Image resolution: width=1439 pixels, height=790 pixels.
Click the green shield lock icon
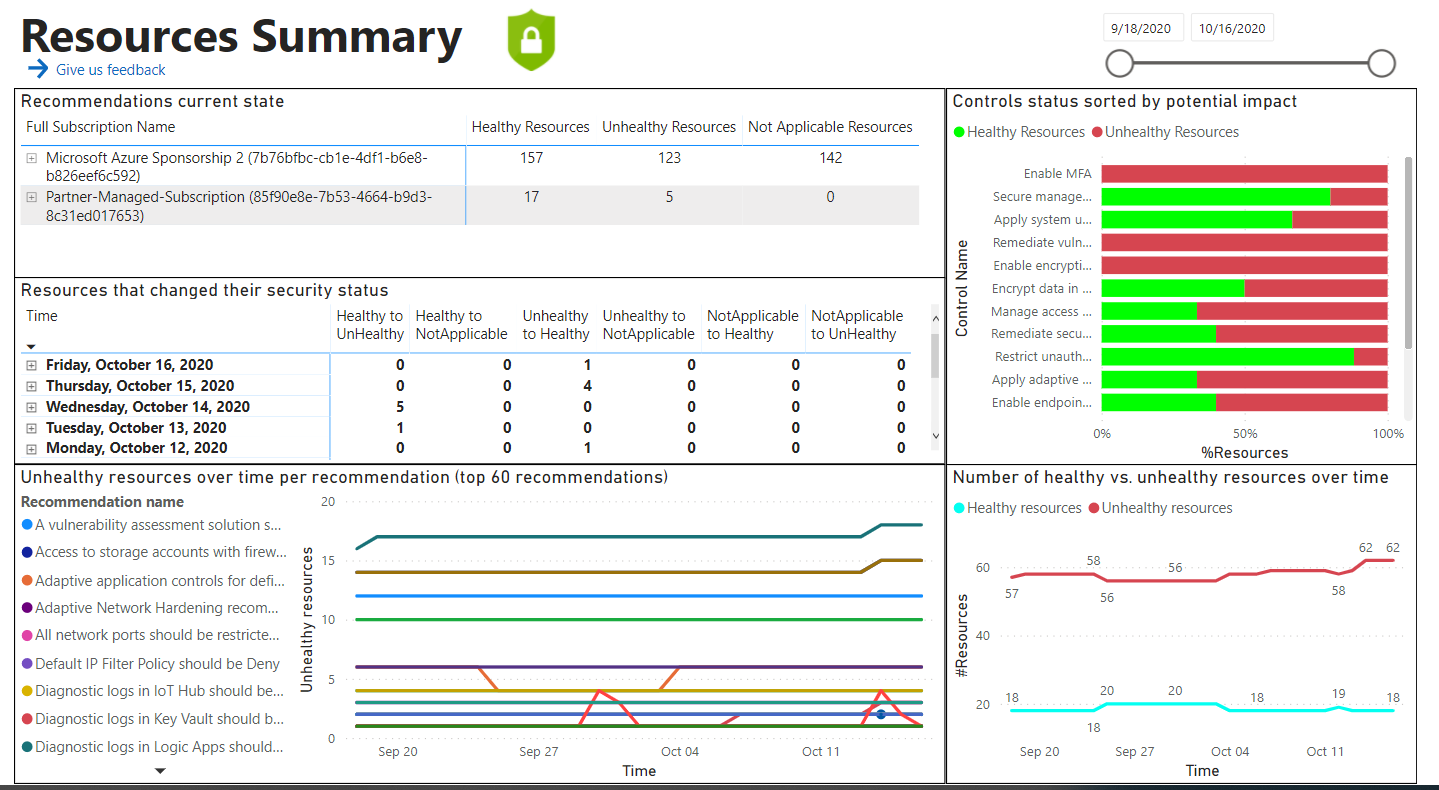point(531,41)
